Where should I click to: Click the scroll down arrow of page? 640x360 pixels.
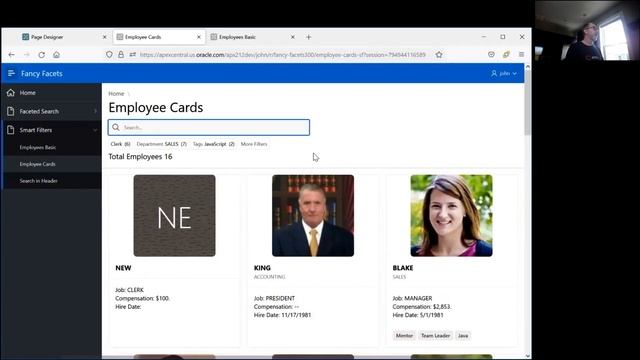pos(527,356)
